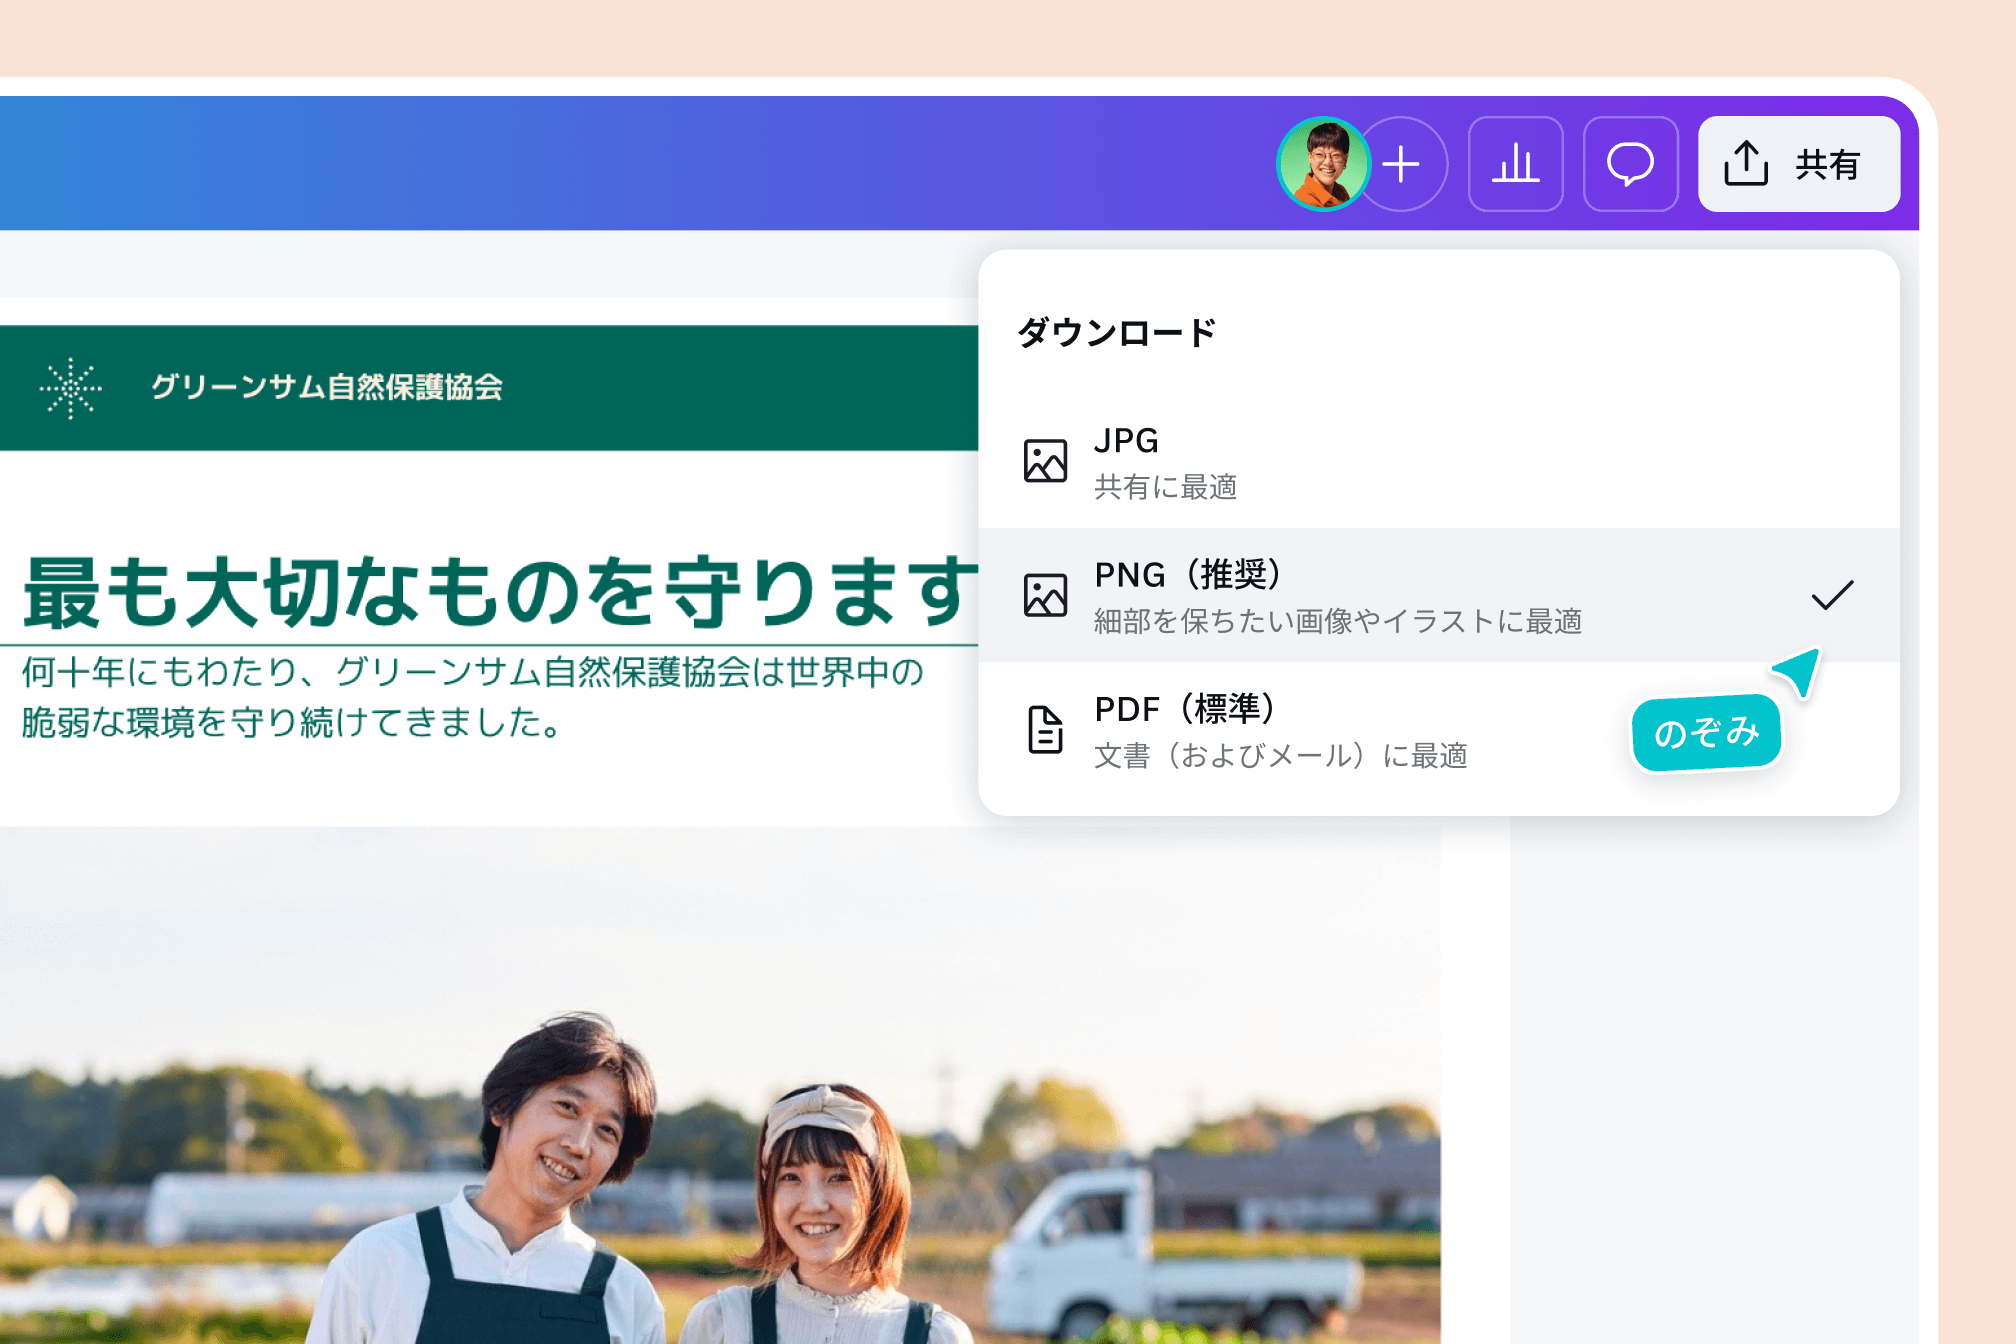Click the analytics insights icon
The width and height of the screenshot is (2016, 1344).
[1515, 164]
